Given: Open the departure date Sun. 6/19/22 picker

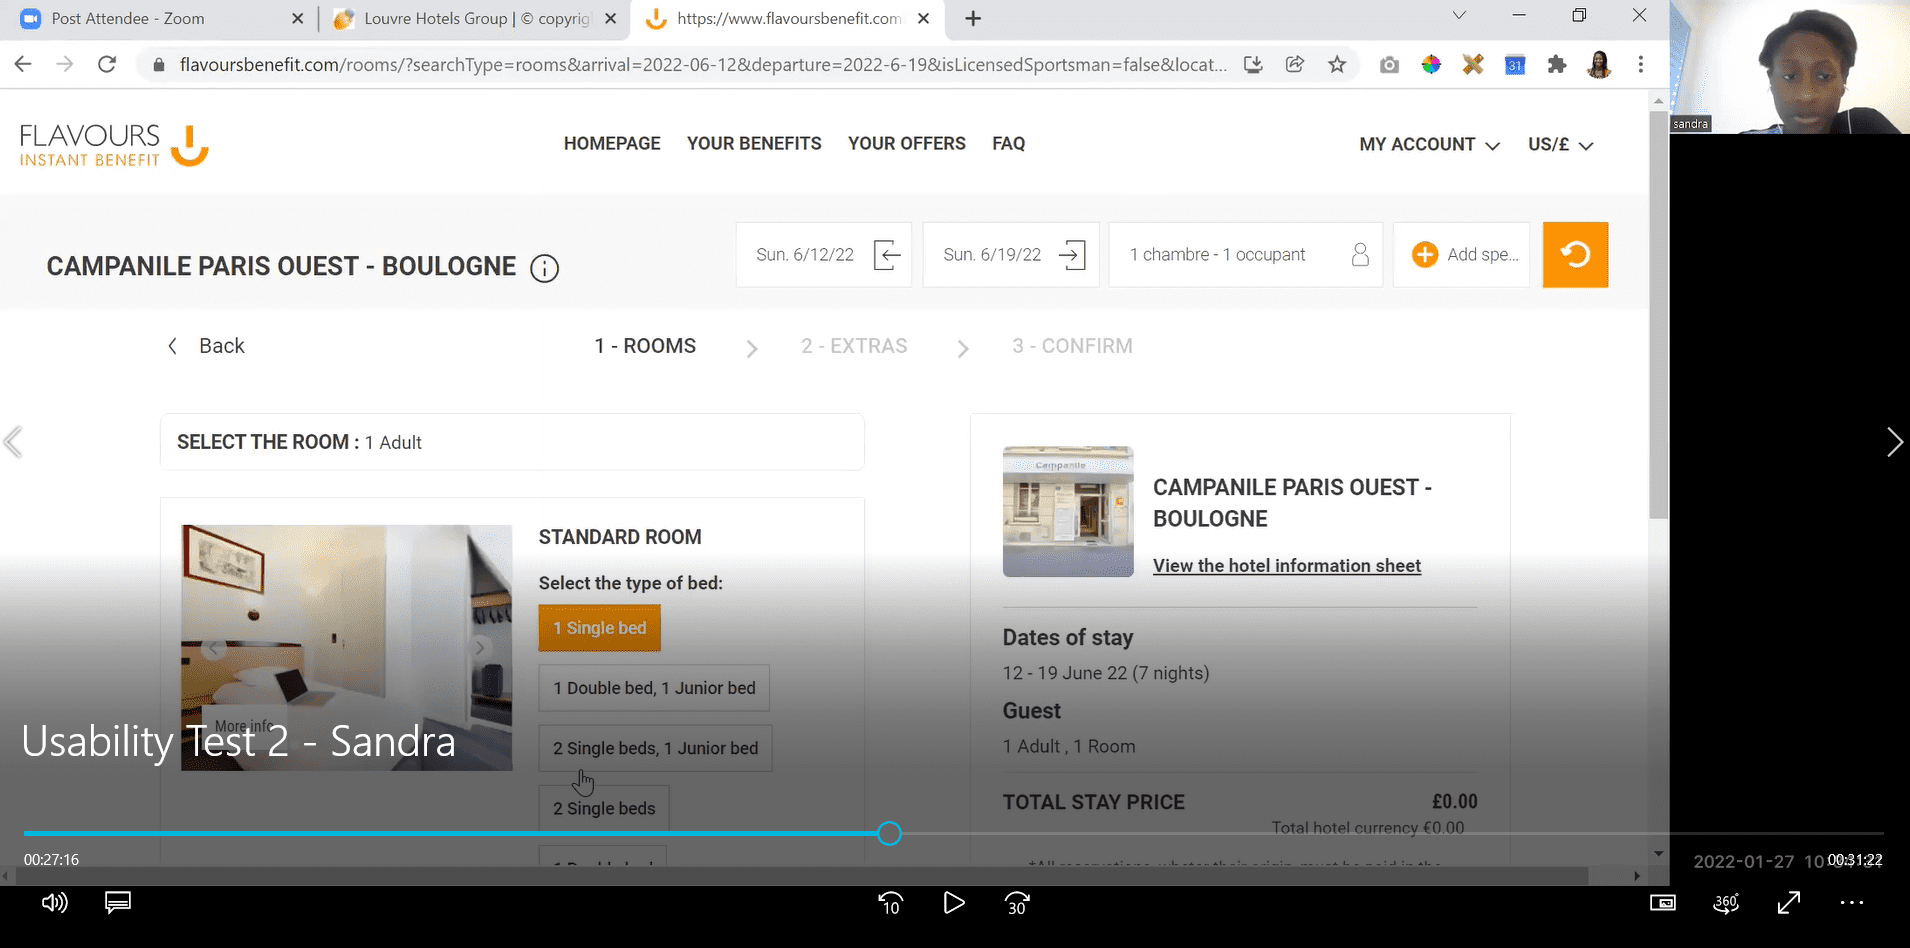Looking at the screenshot, I should [1011, 255].
